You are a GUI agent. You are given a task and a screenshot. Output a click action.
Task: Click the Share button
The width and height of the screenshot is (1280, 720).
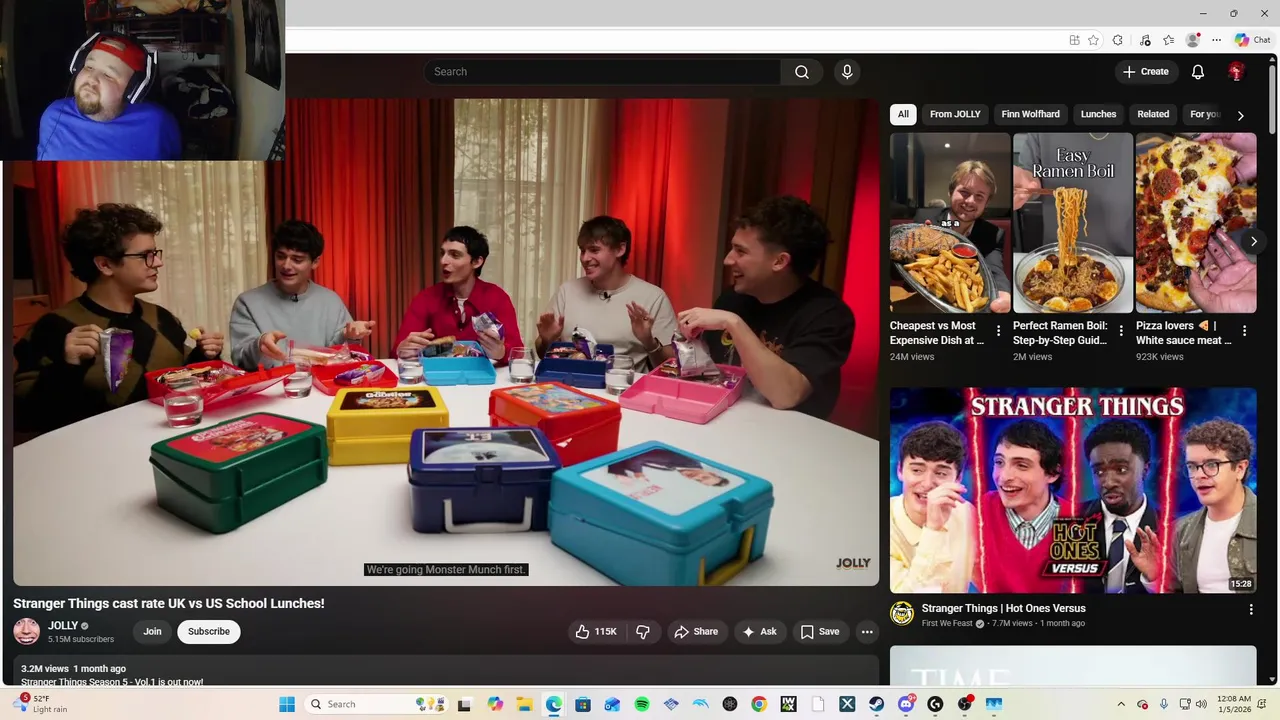pyautogui.click(x=696, y=631)
